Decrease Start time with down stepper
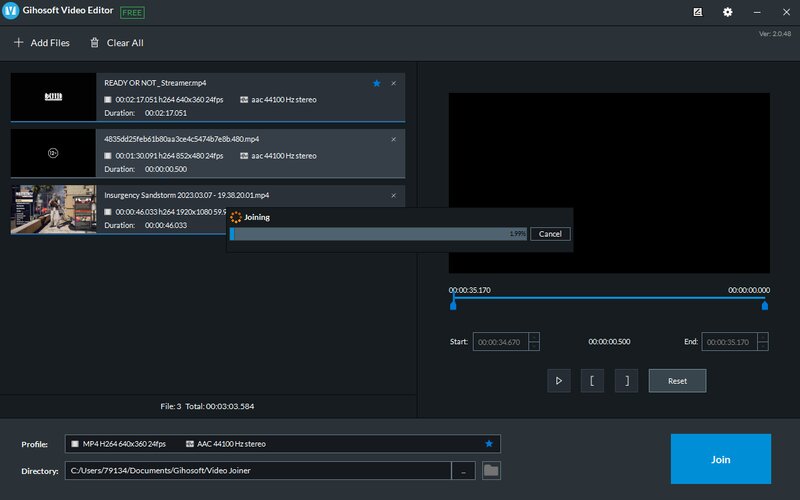This screenshot has height=500, width=800. pos(534,346)
